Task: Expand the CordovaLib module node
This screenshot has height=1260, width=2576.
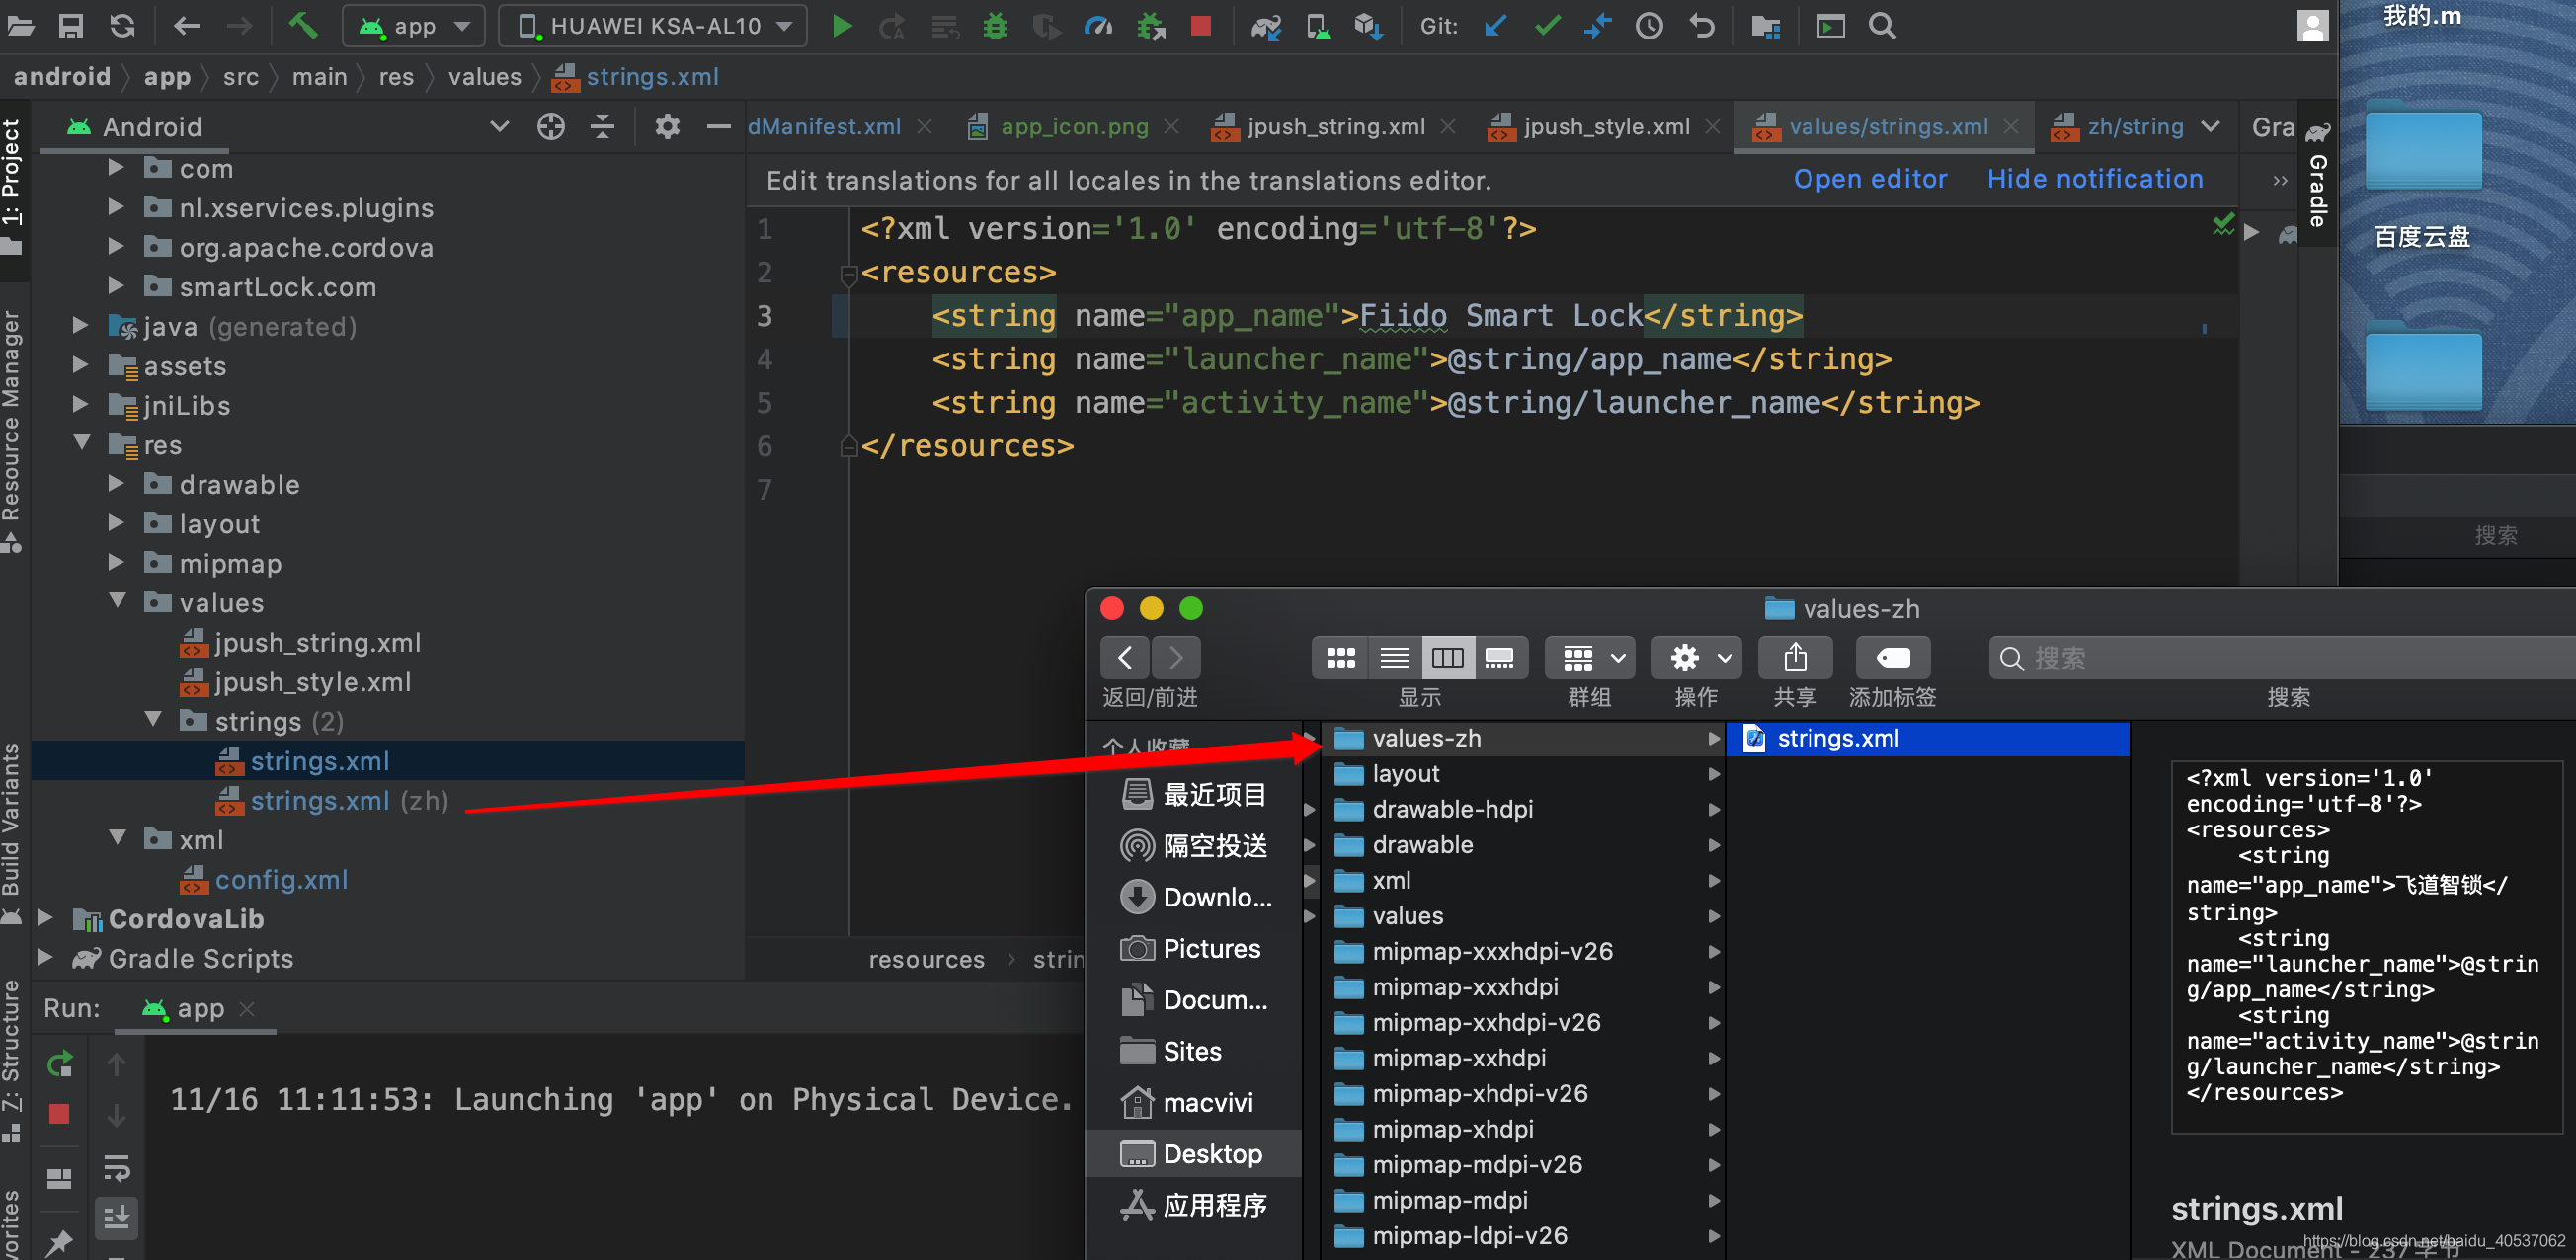Action: tap(45, 918)
